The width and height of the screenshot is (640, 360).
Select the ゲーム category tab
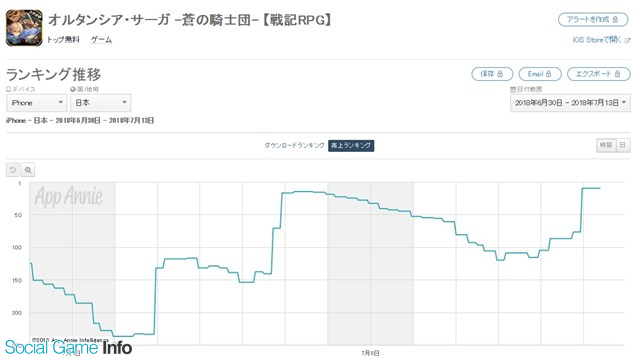tap(101, 40)
